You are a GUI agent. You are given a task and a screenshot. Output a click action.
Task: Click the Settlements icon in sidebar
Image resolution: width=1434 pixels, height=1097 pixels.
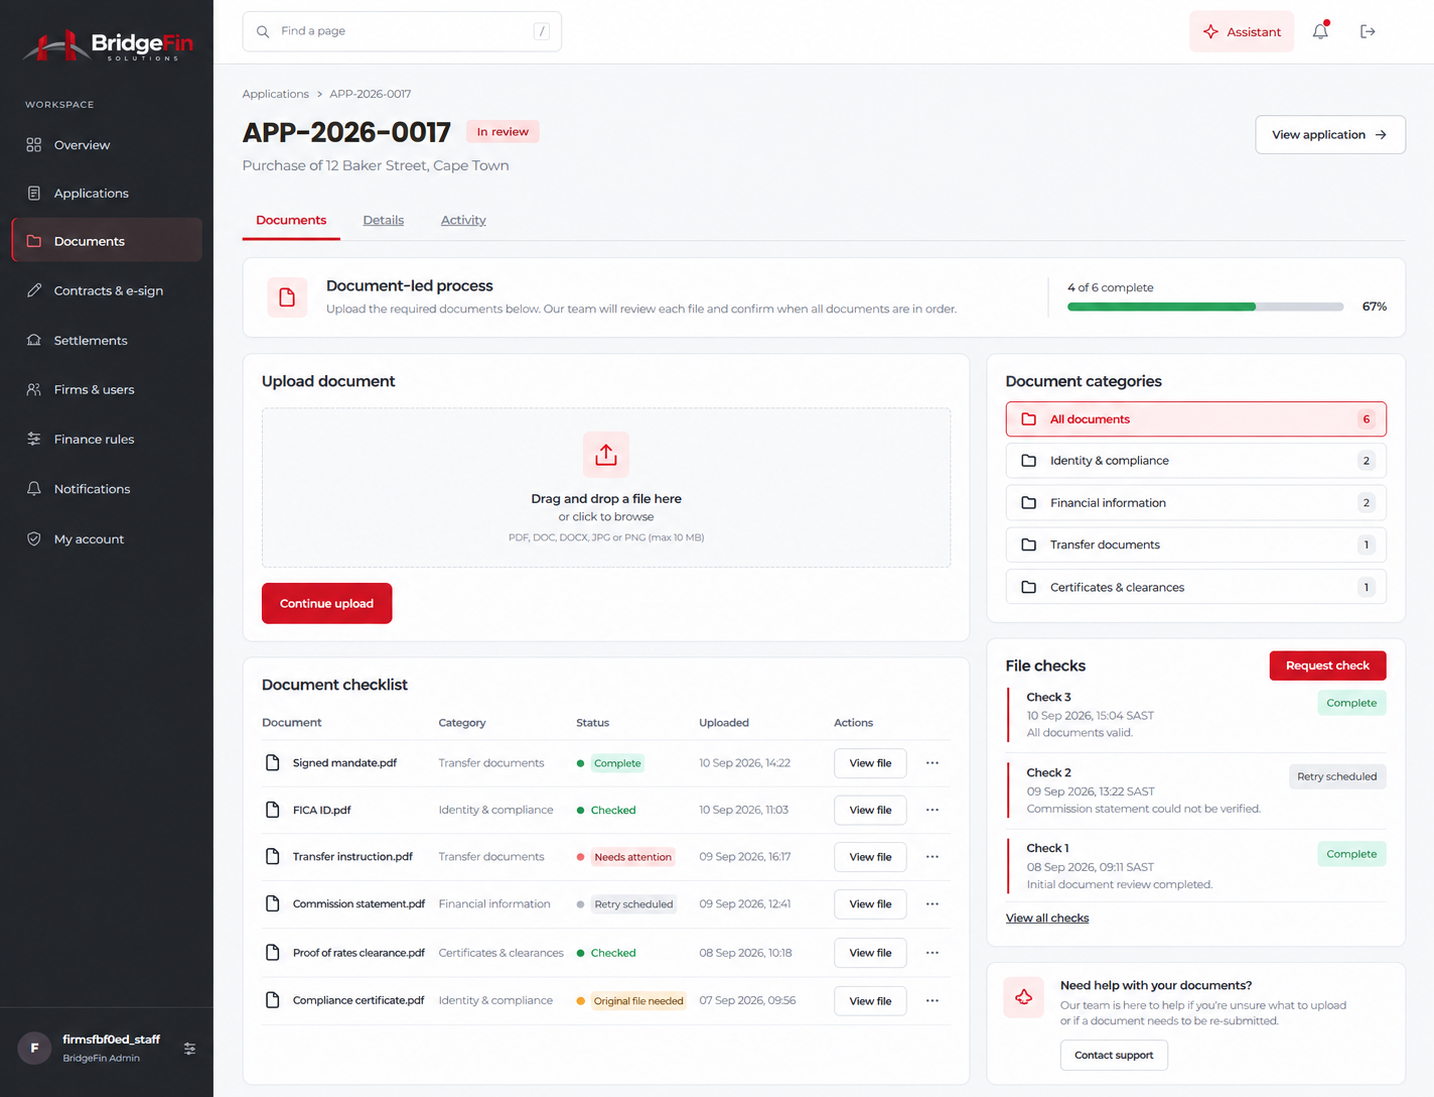point(34,340)
